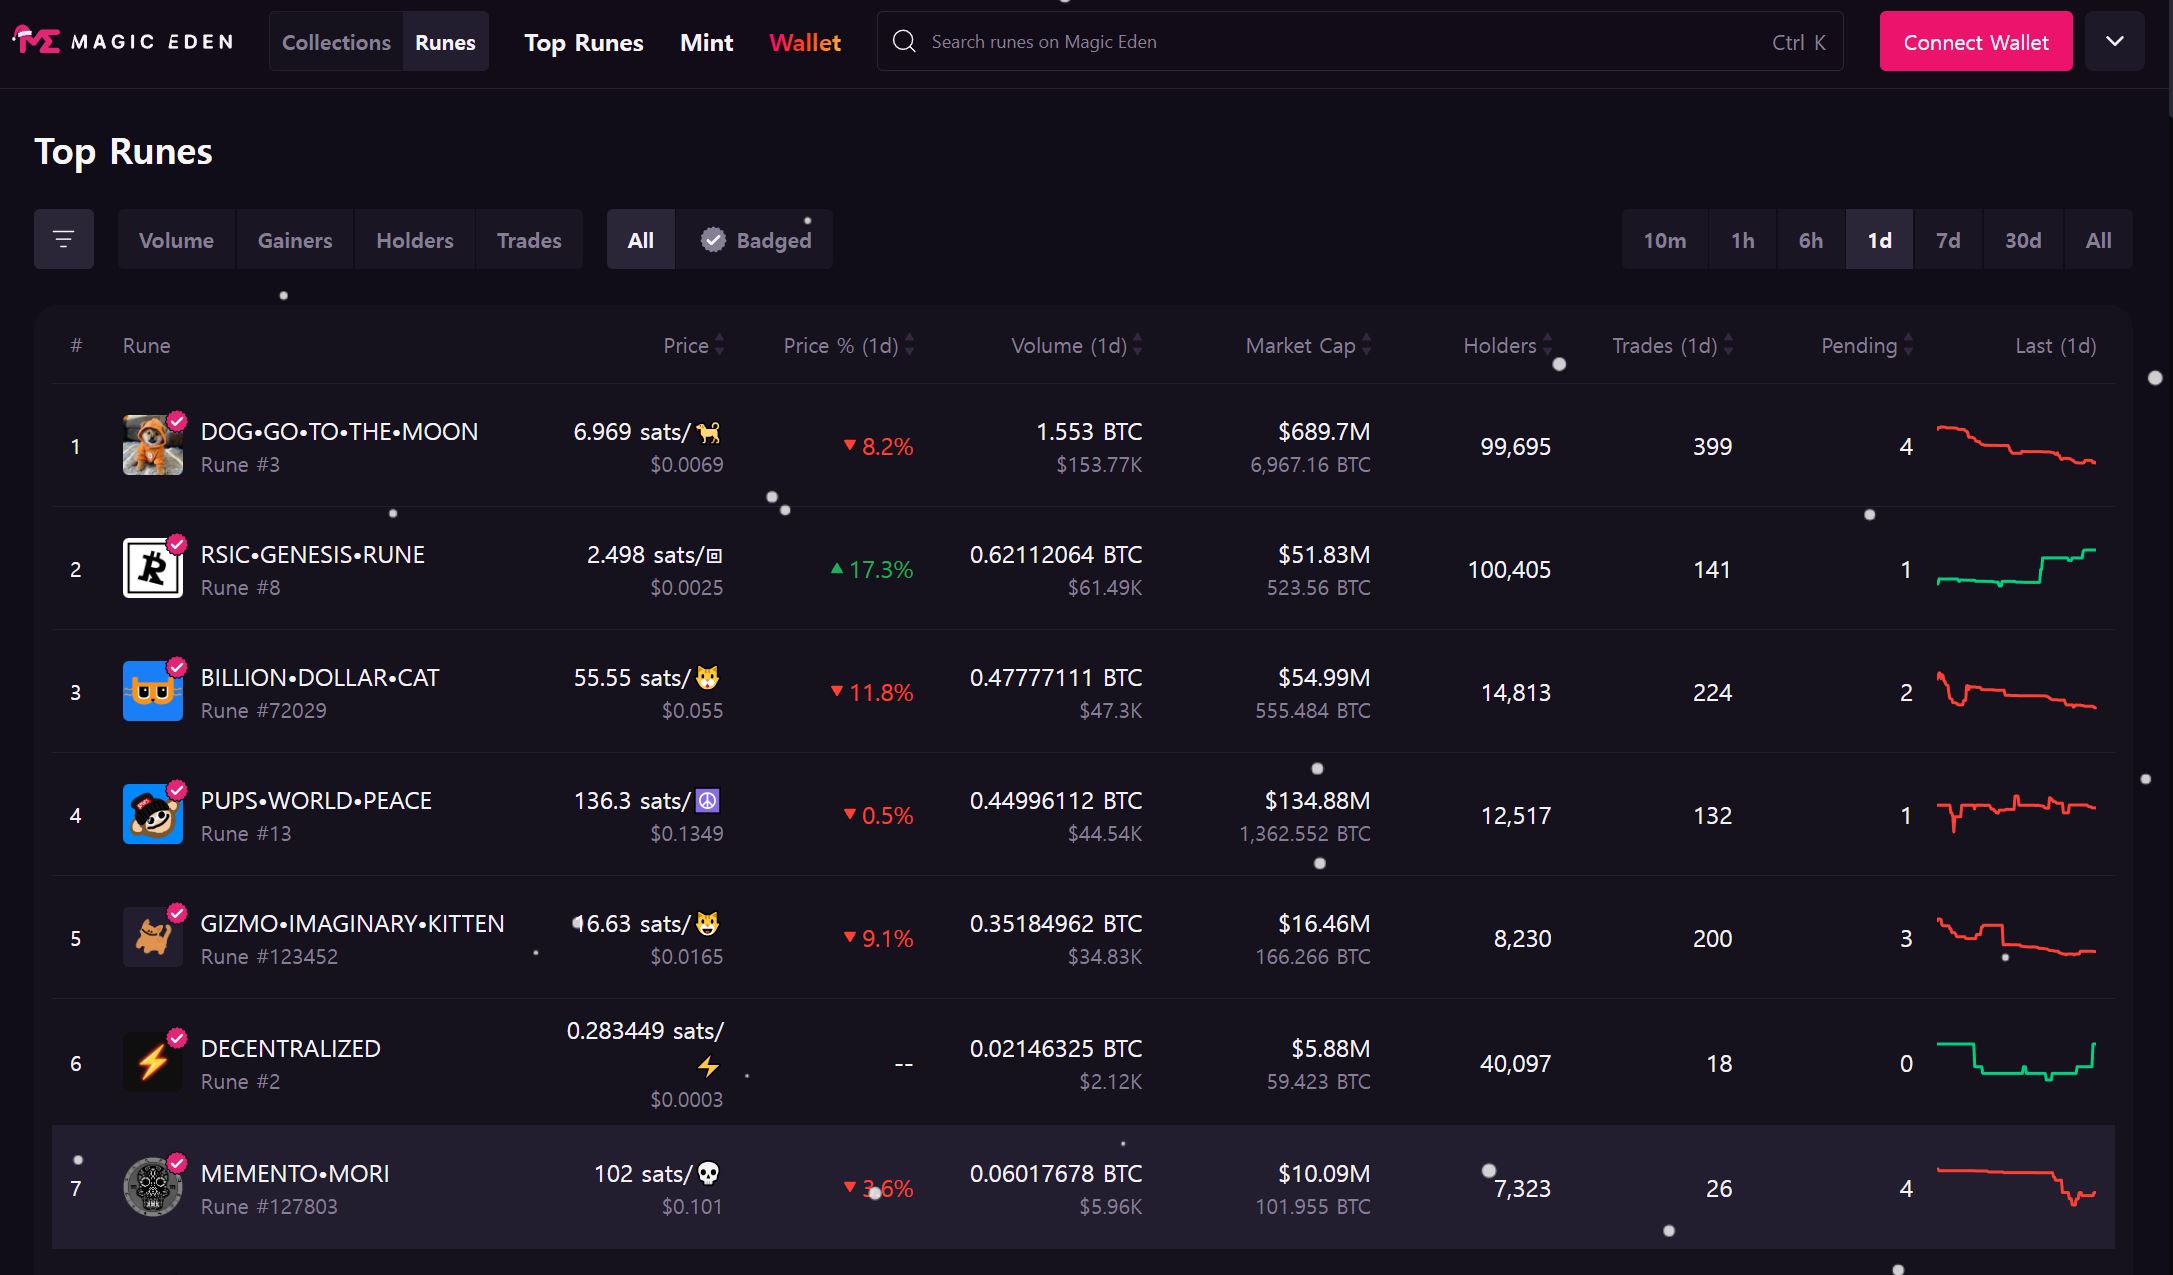Viewport: 2173px width, 1275px height.
Task: Click the DECENTRALIZED green sparkline chart
Action: point(2016,1062)
